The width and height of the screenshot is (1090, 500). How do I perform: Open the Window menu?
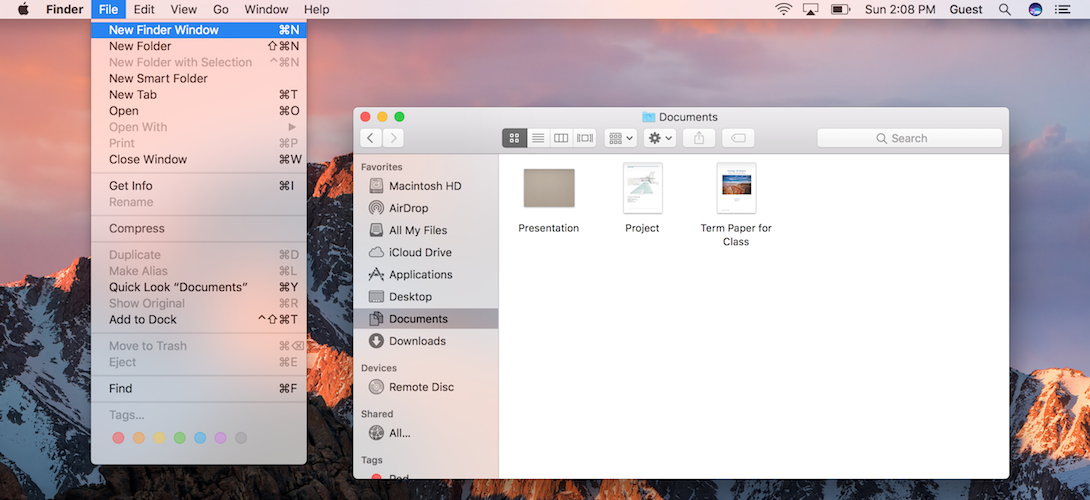266,10
